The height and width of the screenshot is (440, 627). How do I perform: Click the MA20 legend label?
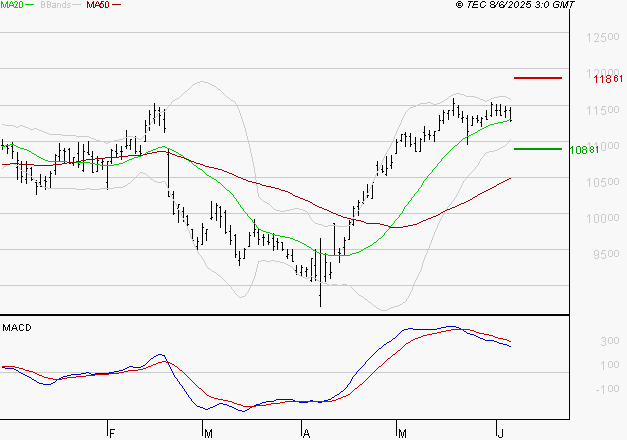click(x=12, y=6)
